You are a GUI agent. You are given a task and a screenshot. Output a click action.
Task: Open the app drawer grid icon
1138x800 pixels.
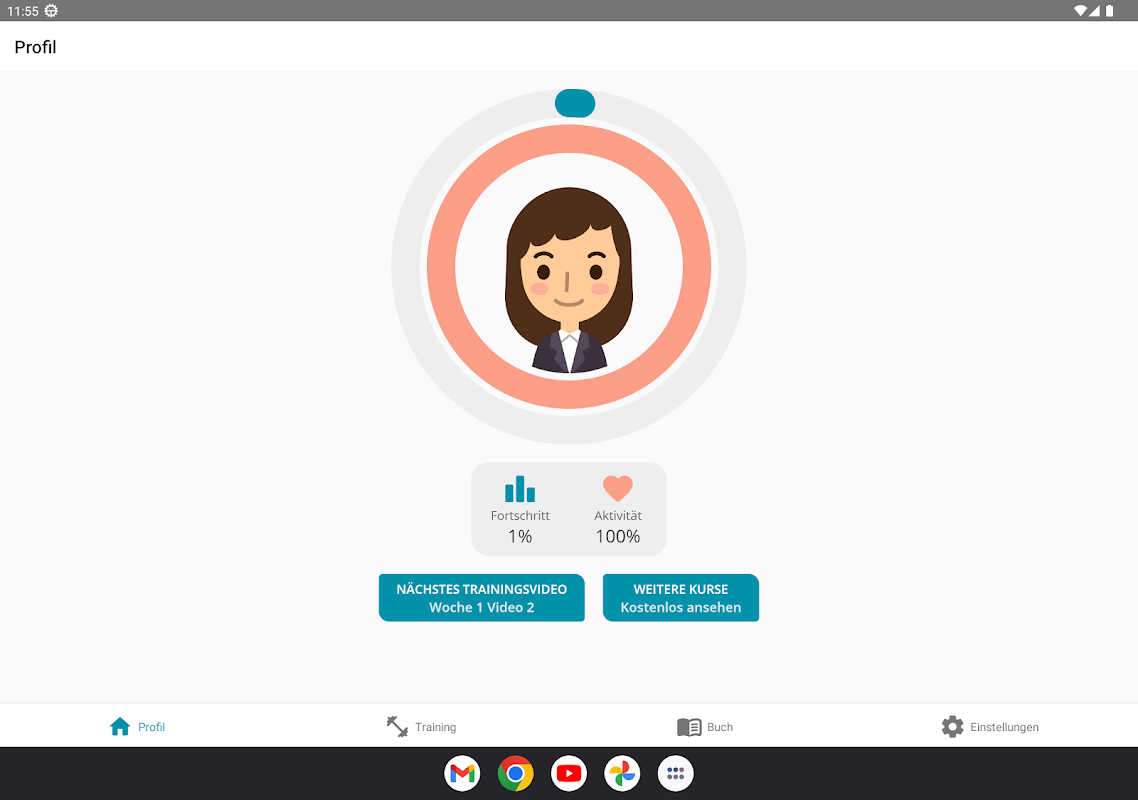click(676, 774)
